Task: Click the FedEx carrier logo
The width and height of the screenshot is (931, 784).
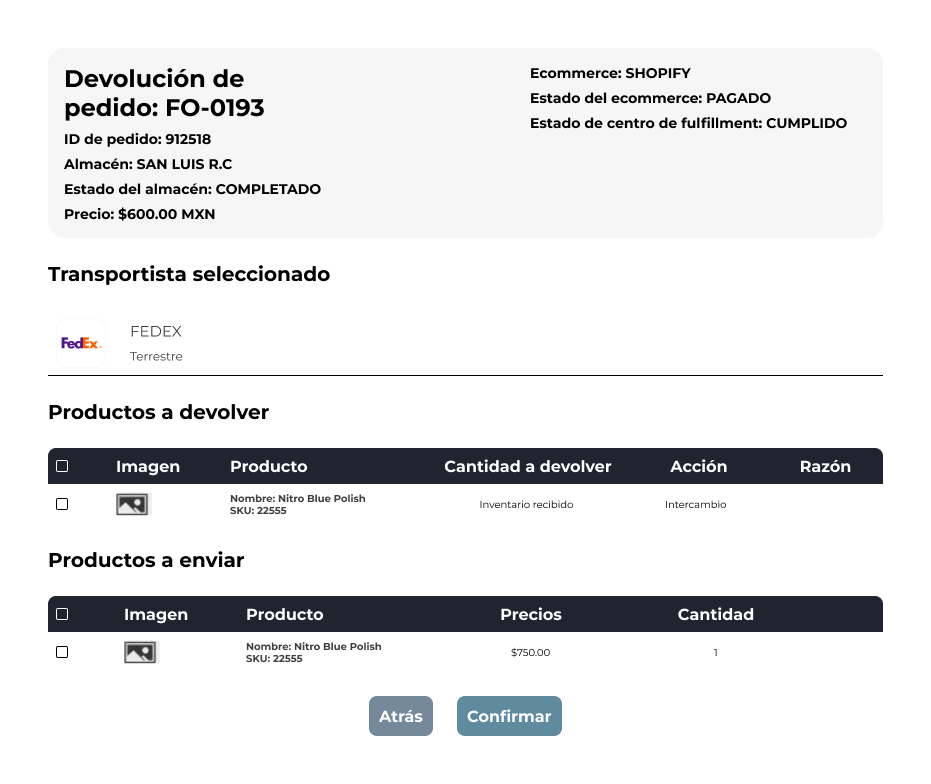Action: click(x=81, y=343)
